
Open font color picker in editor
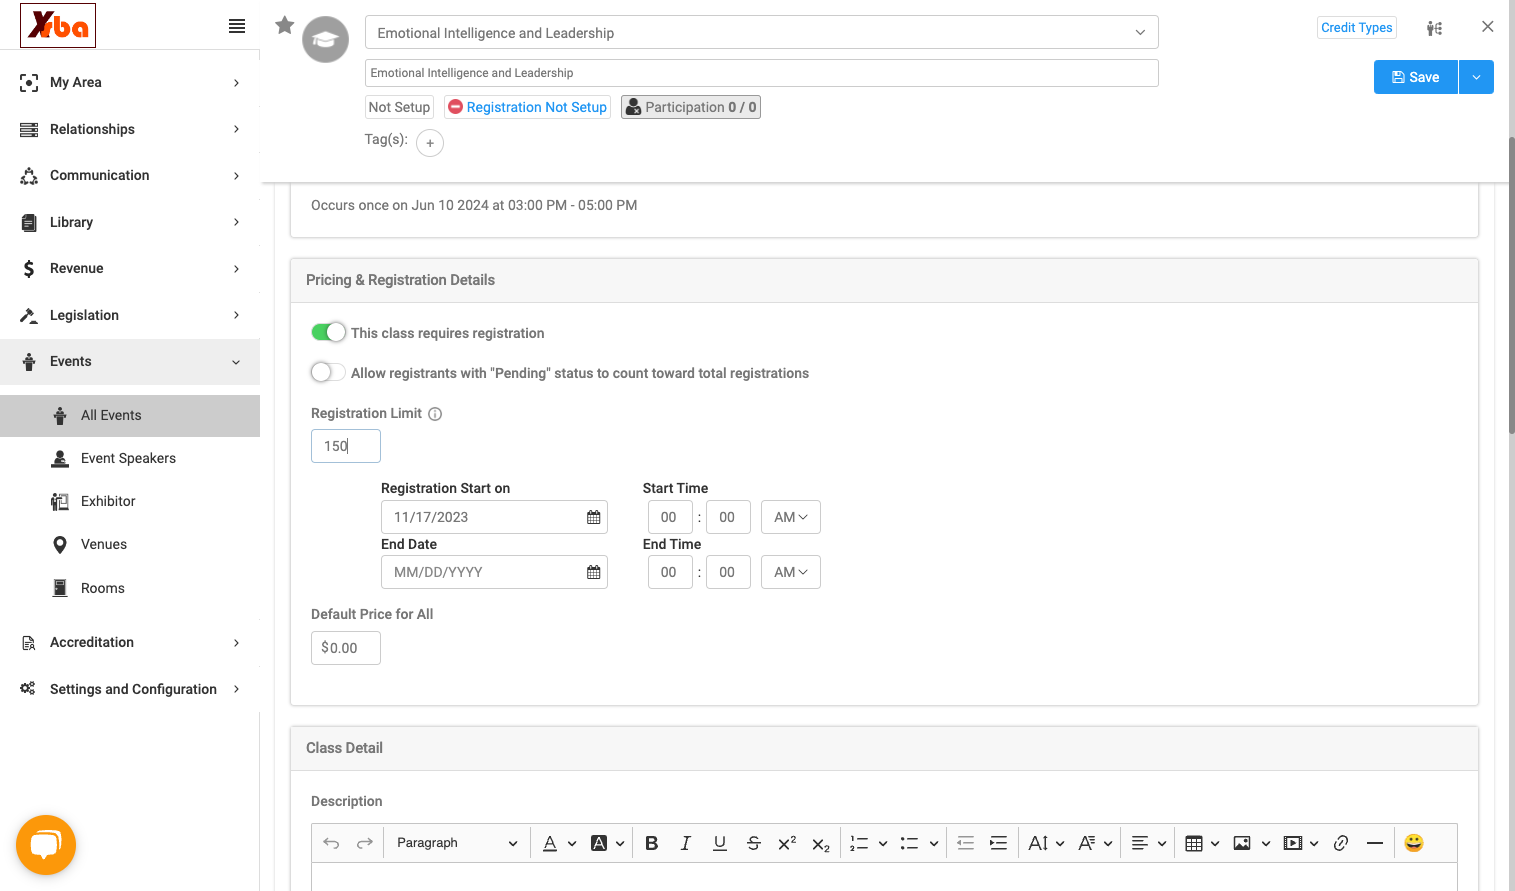(x=559, y=843)
